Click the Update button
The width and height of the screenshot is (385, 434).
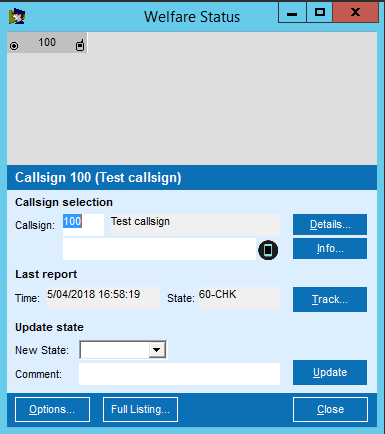click(330, 372)
